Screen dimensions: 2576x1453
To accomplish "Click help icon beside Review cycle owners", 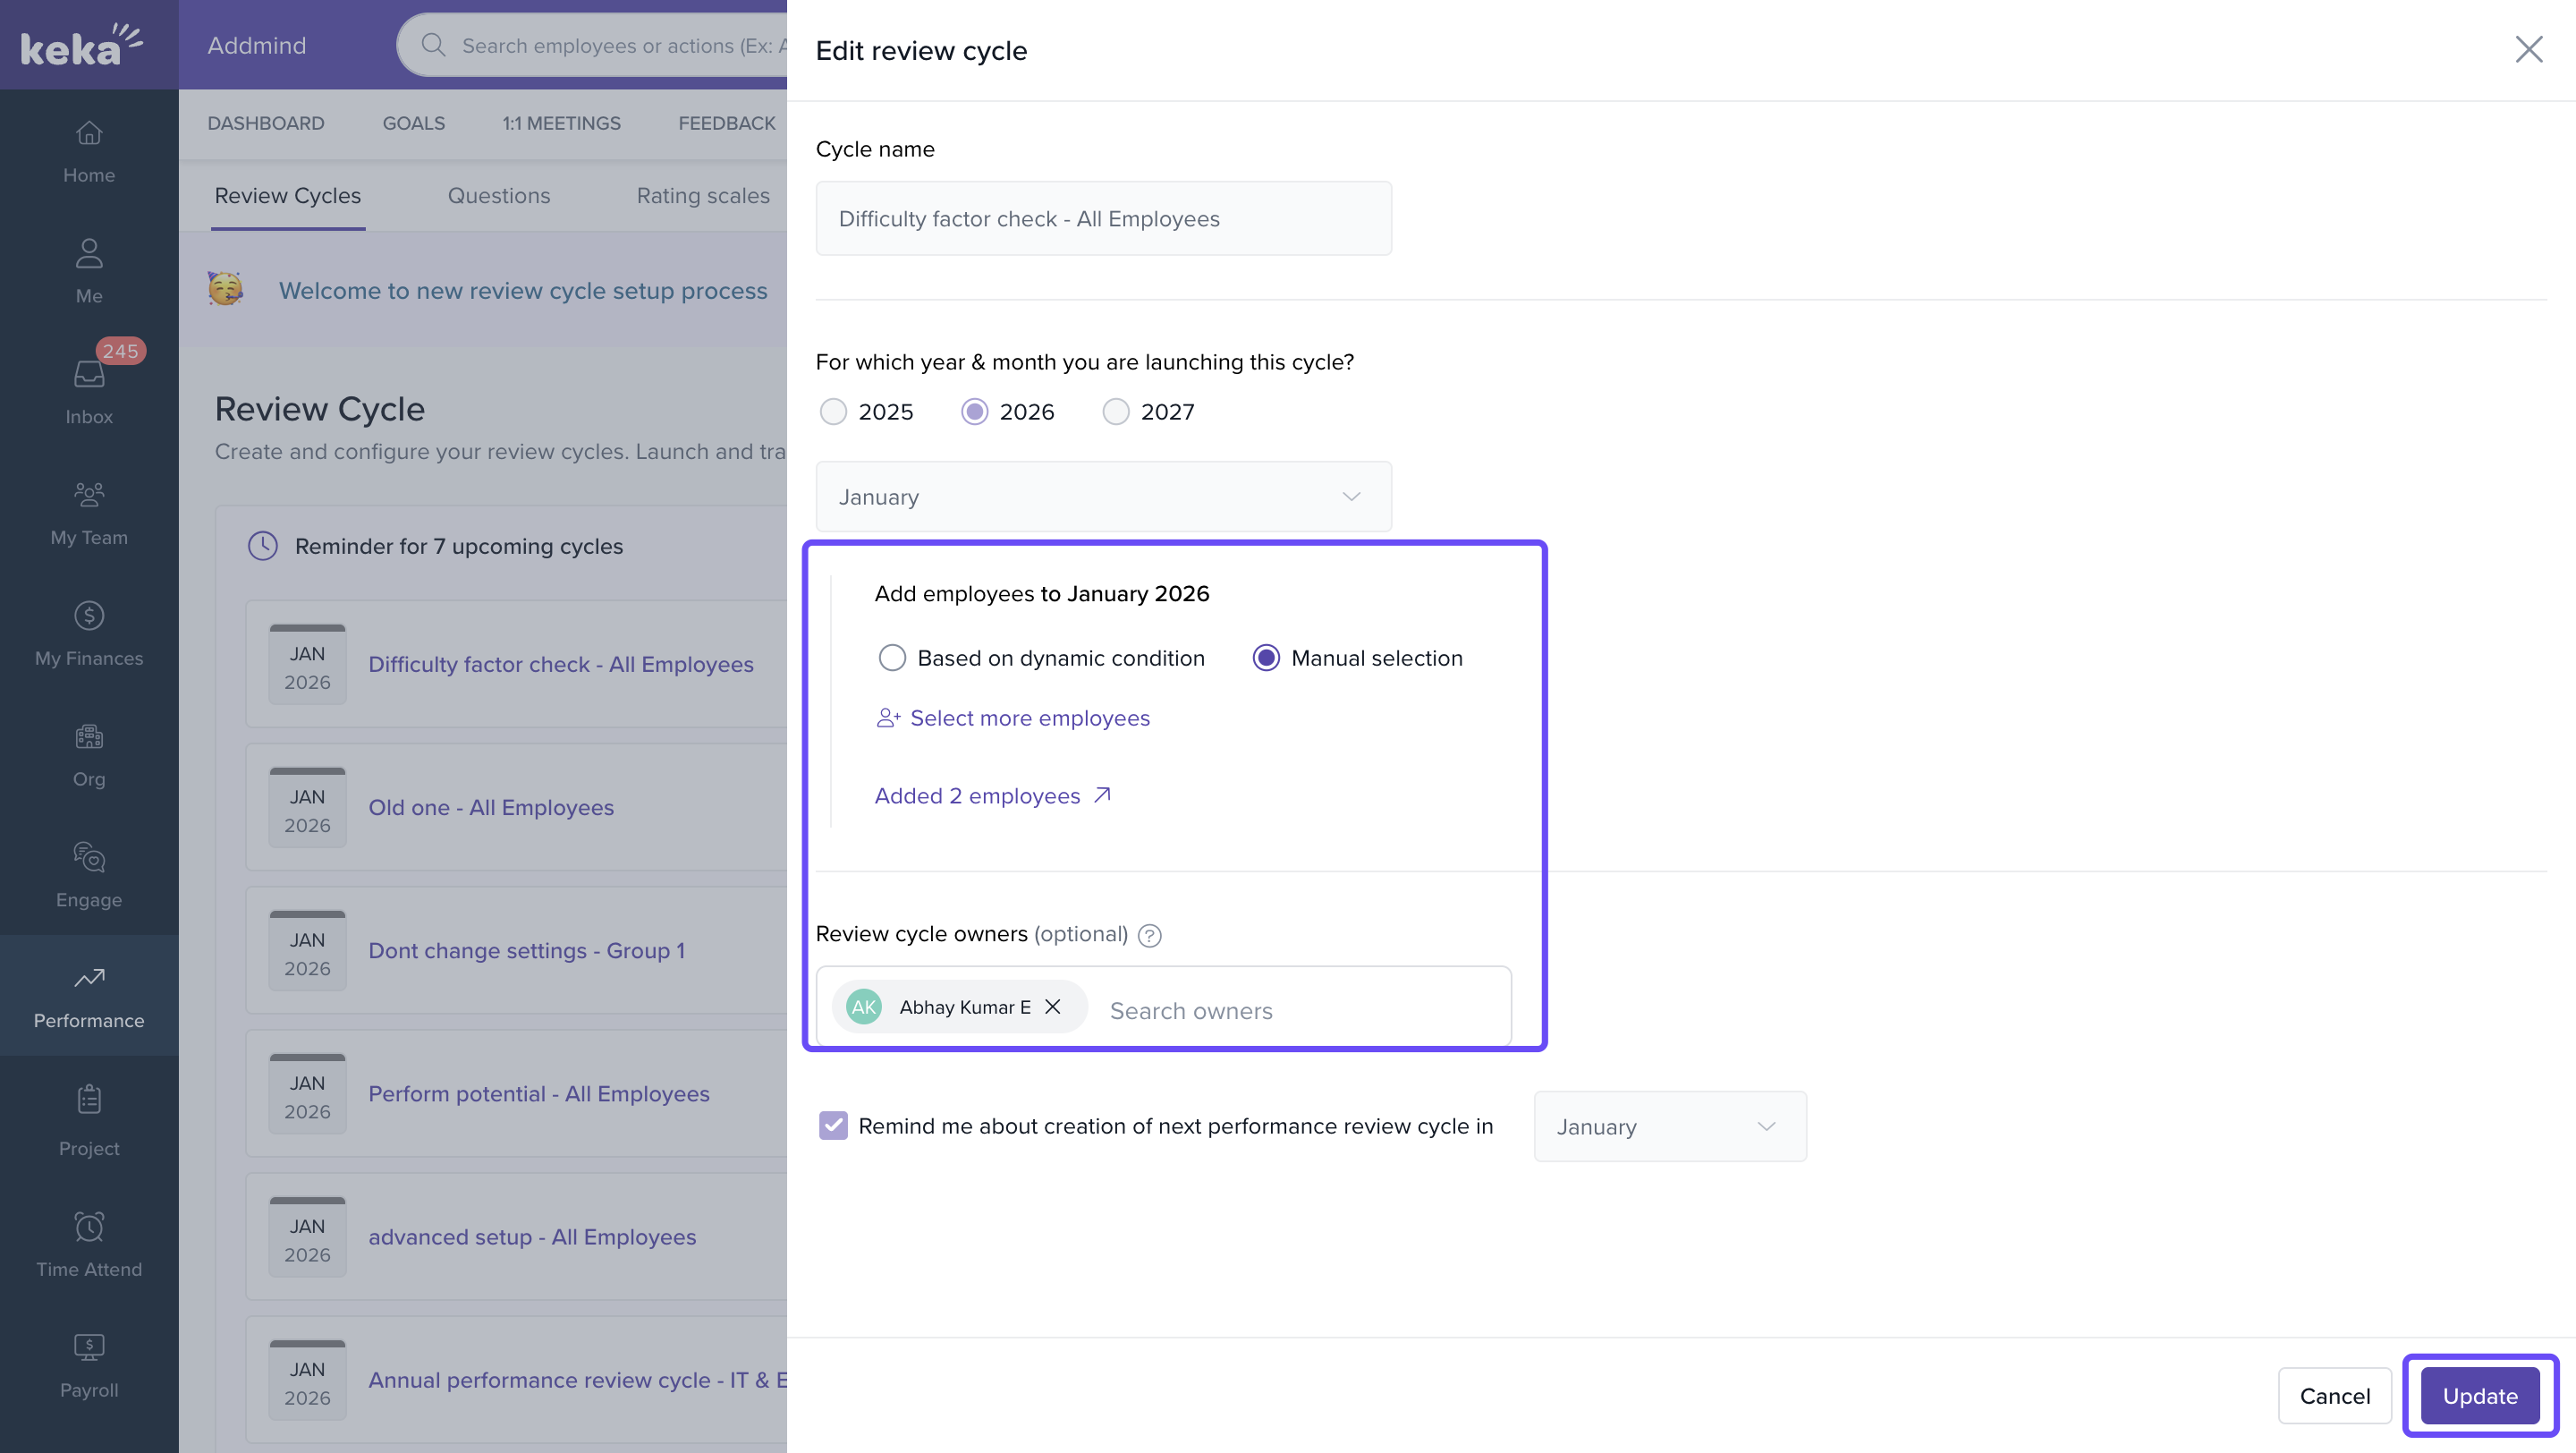I will pos(1150,935).
